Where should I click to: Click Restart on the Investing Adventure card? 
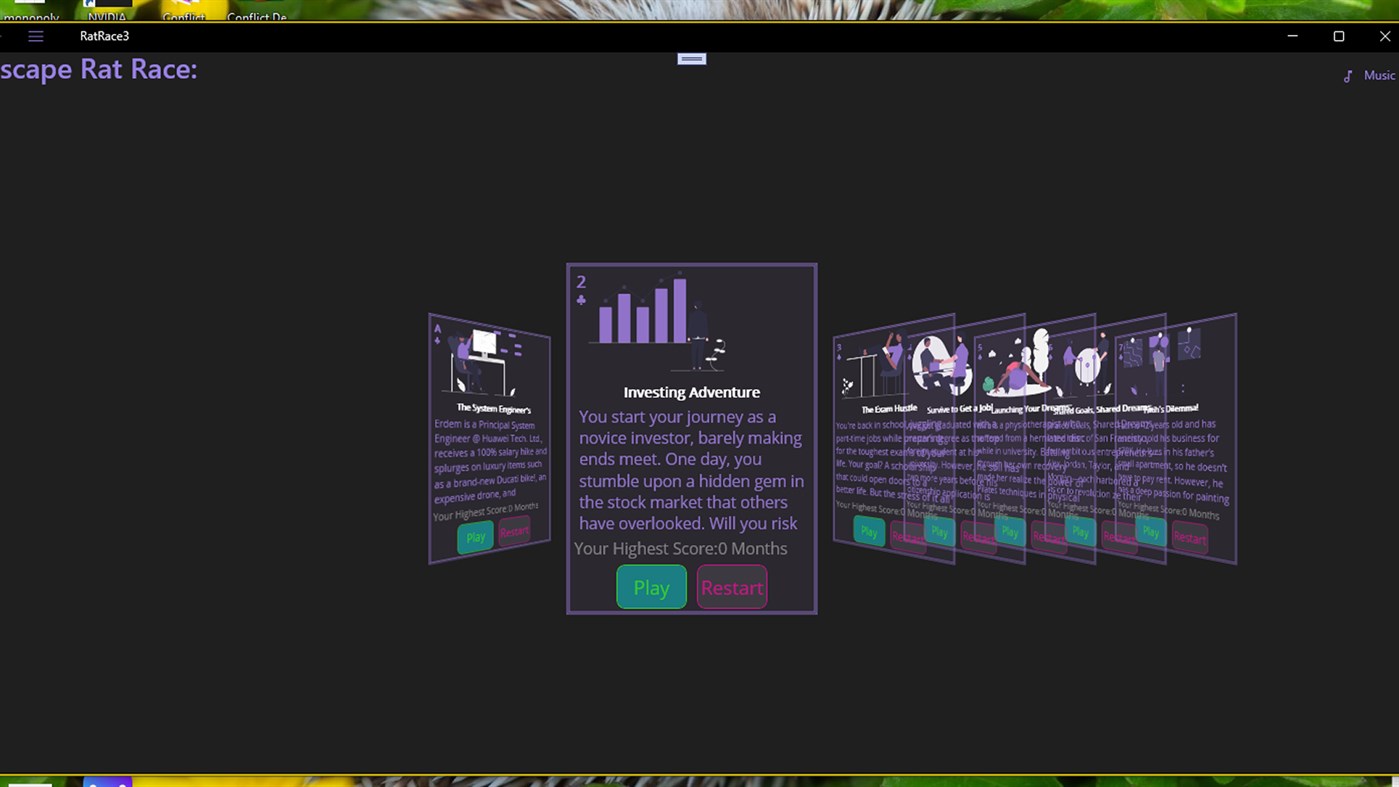click(x=731, y=587)
